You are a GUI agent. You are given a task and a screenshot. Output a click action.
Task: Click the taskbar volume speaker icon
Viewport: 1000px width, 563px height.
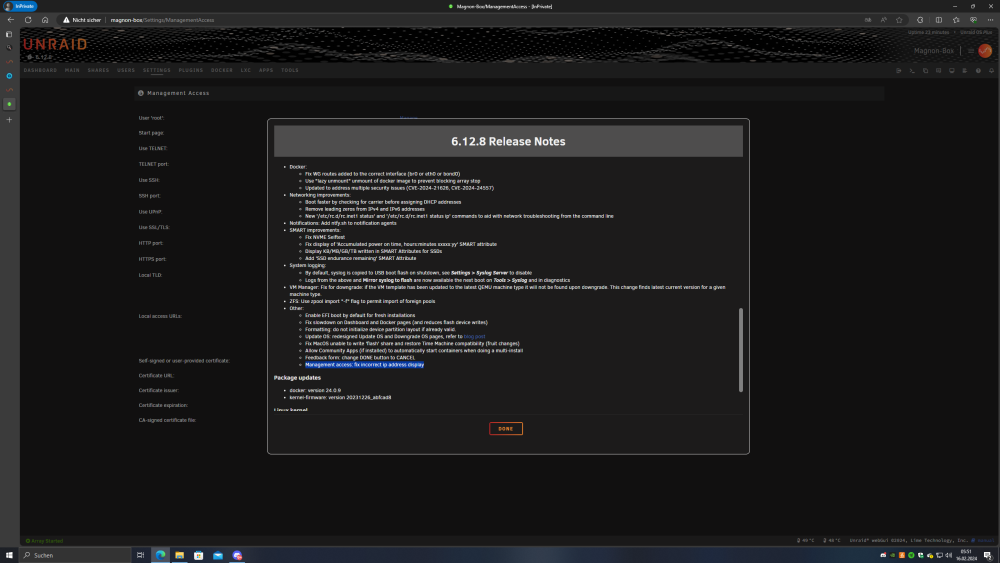click(x=948, y=555)
